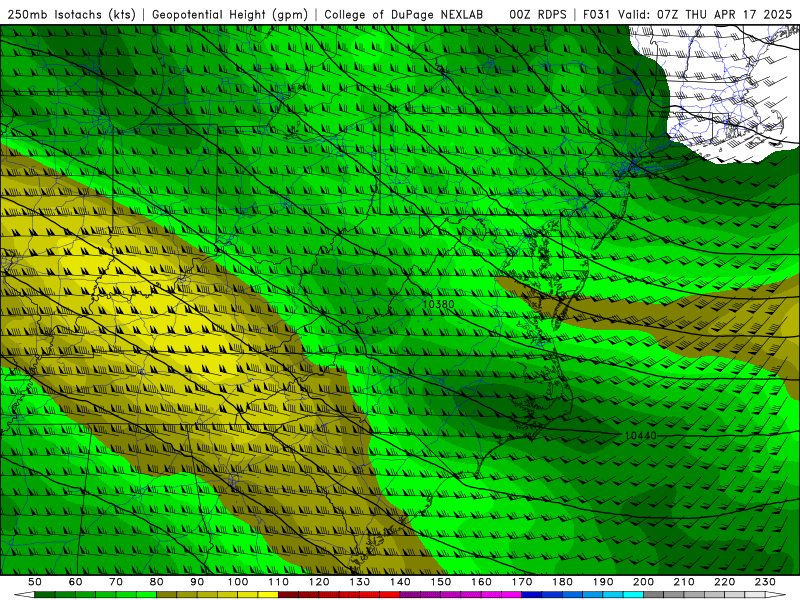Select the bright yellow 105–110 knot legend swatch
Screen dimensions: 800x600
coord(268,594)
